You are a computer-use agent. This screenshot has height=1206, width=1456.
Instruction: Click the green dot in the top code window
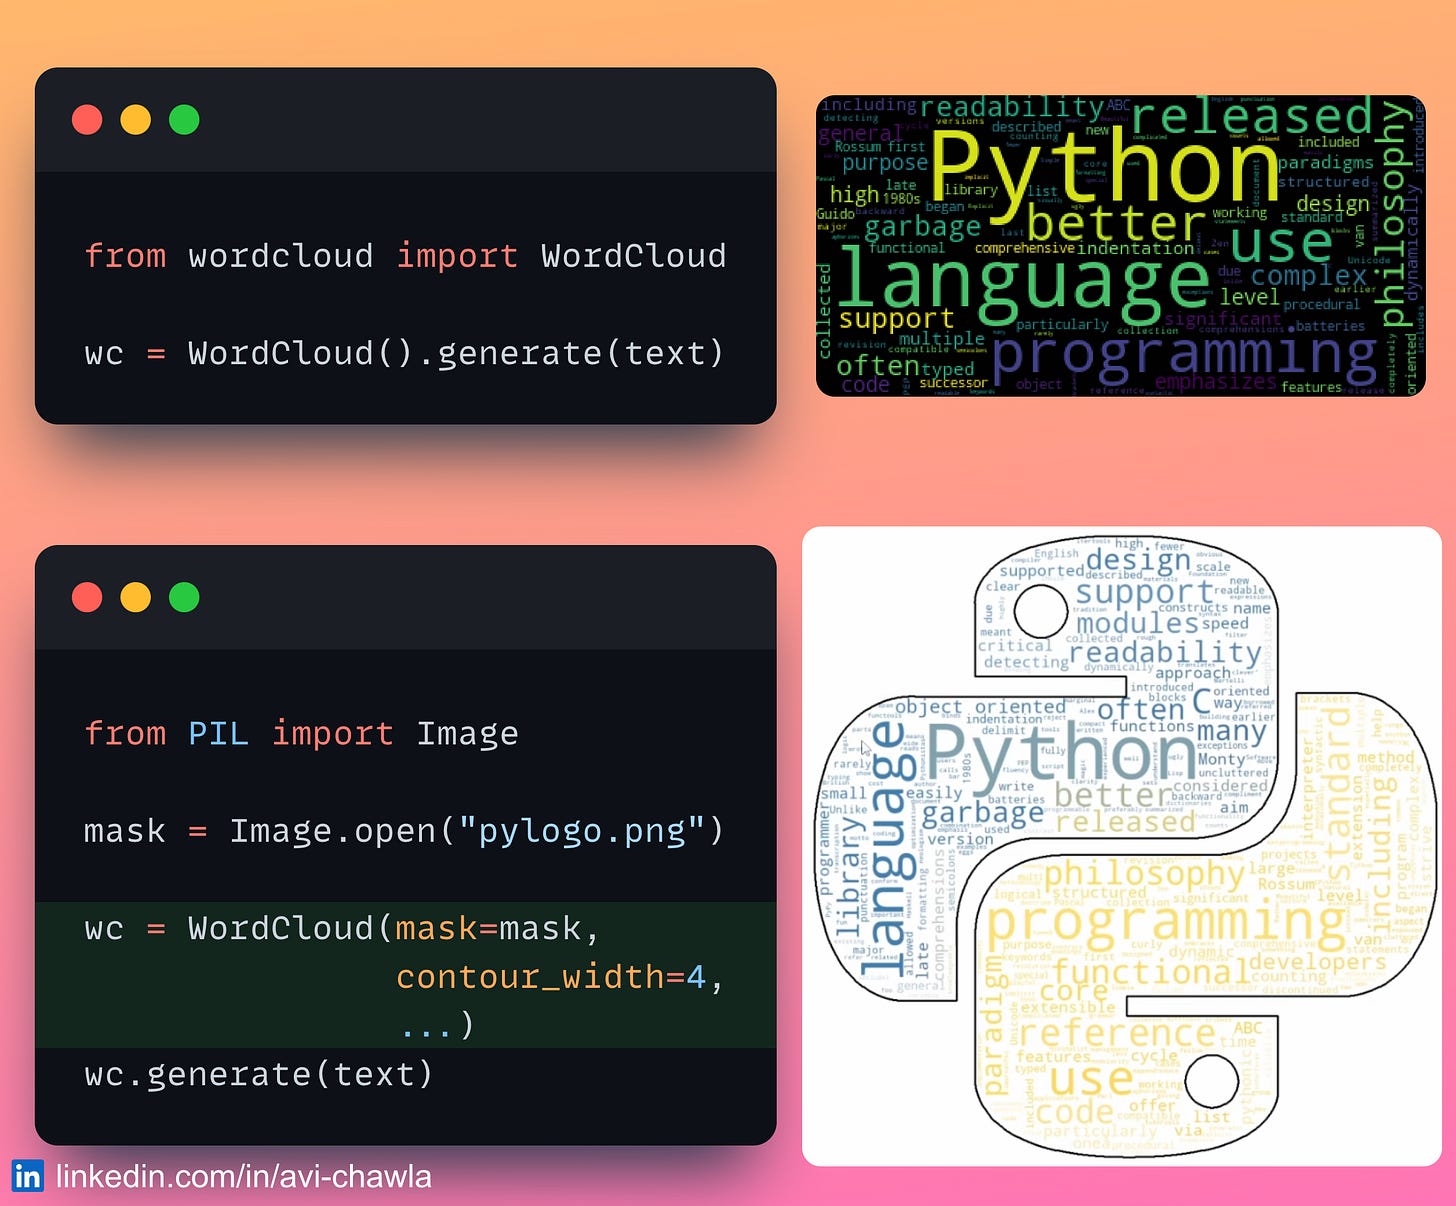[184, 120]
